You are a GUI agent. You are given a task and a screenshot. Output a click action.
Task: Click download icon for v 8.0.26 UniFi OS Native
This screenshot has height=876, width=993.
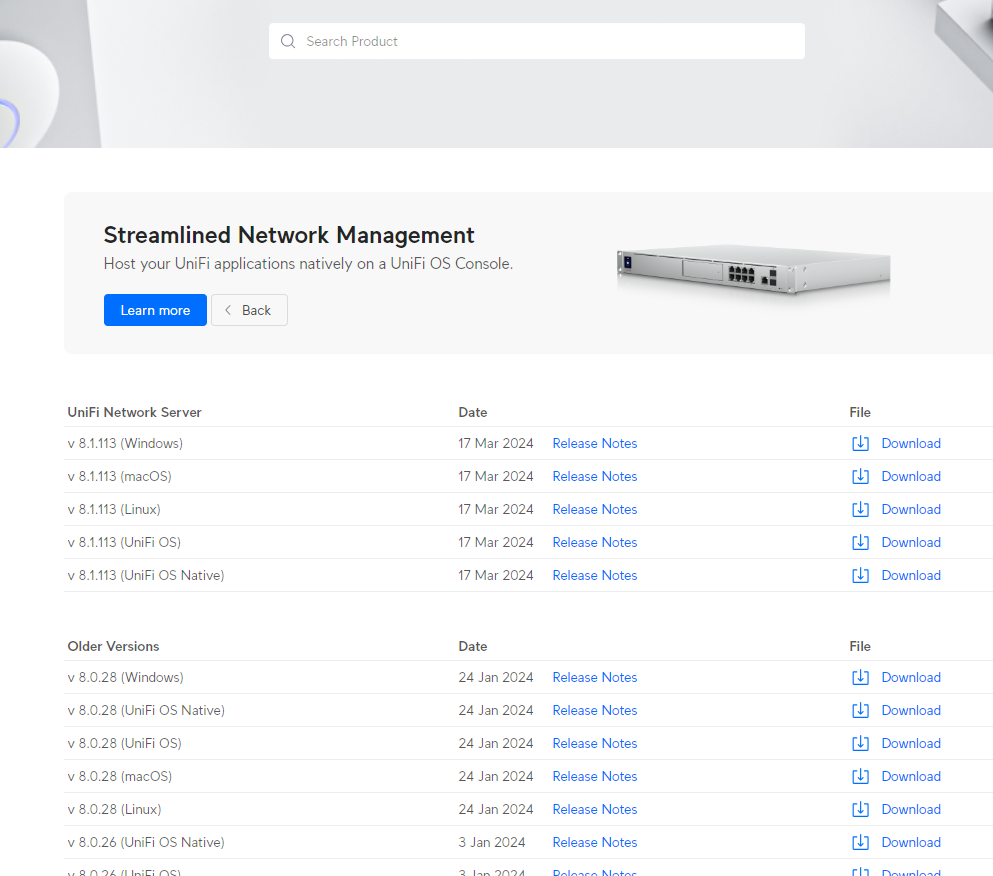tap(860, 842)
